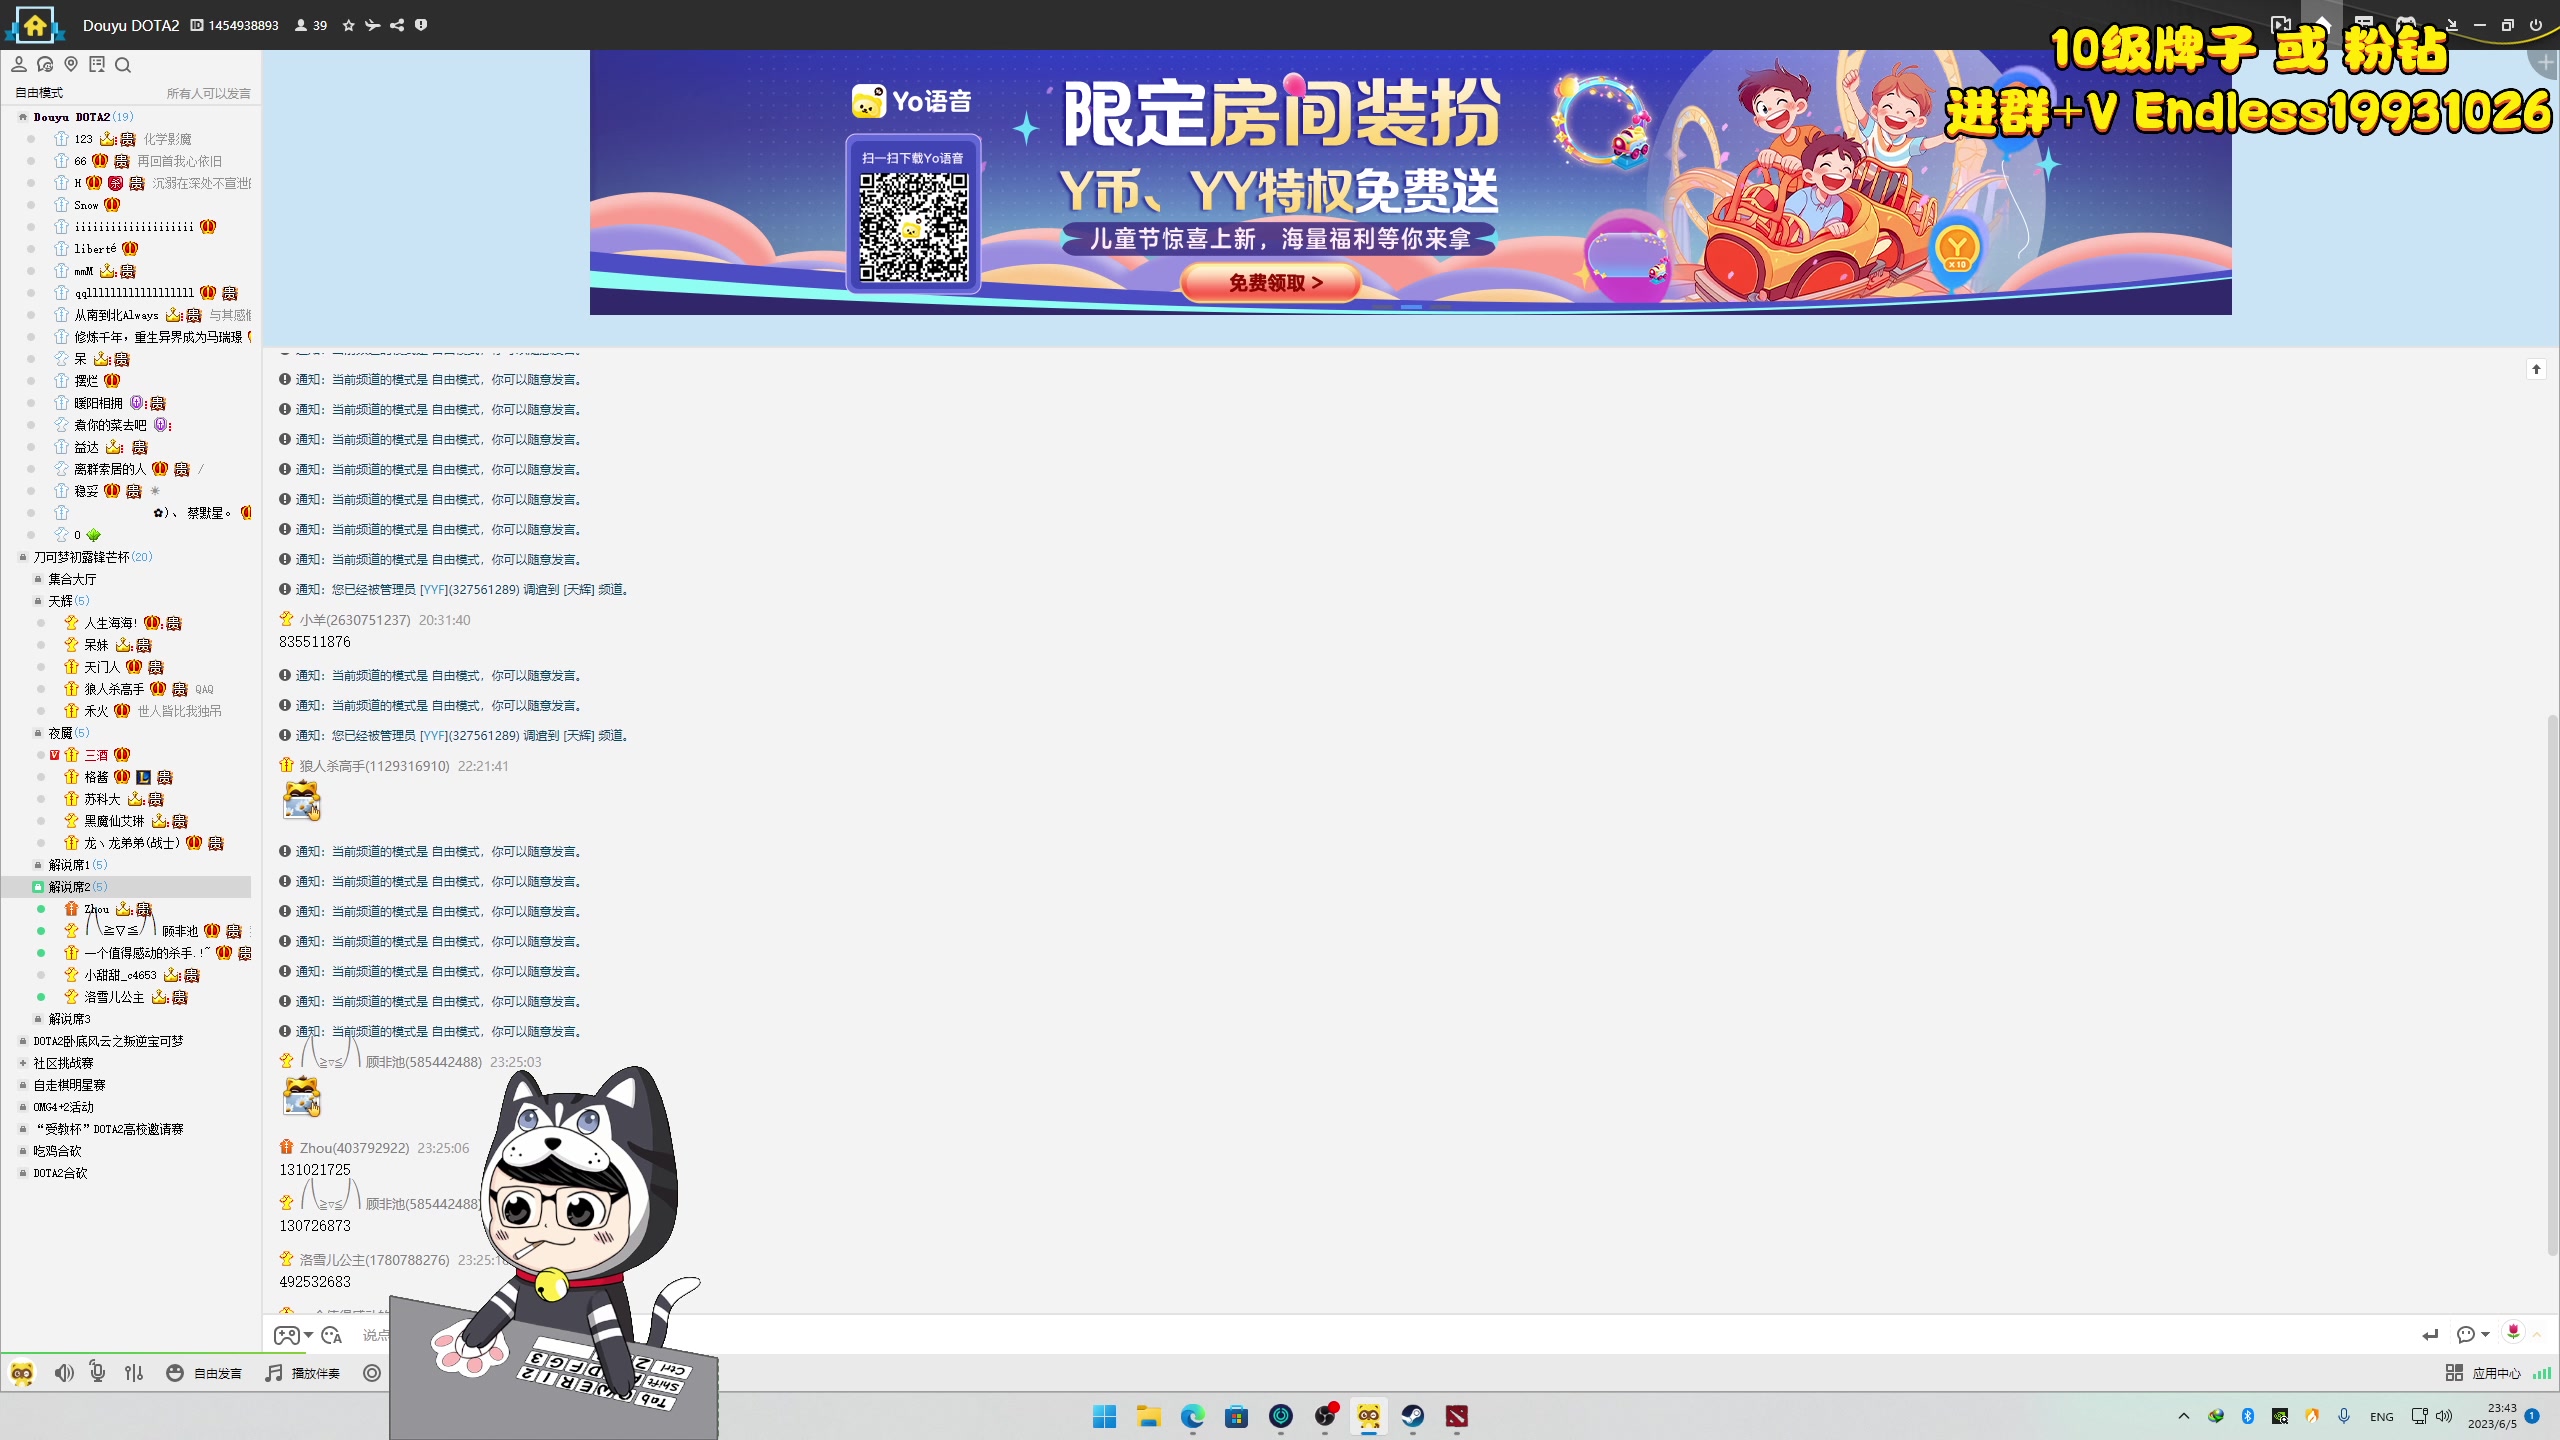
Task: Expand the small arrow beside the tulip icon
Action: (2537, 1334)
